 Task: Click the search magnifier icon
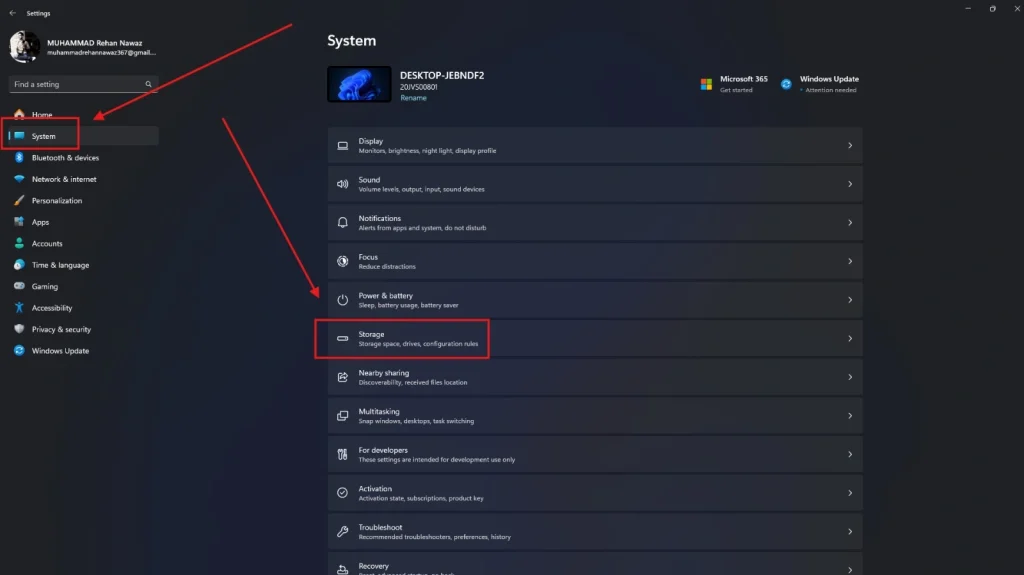pos(148,84)
